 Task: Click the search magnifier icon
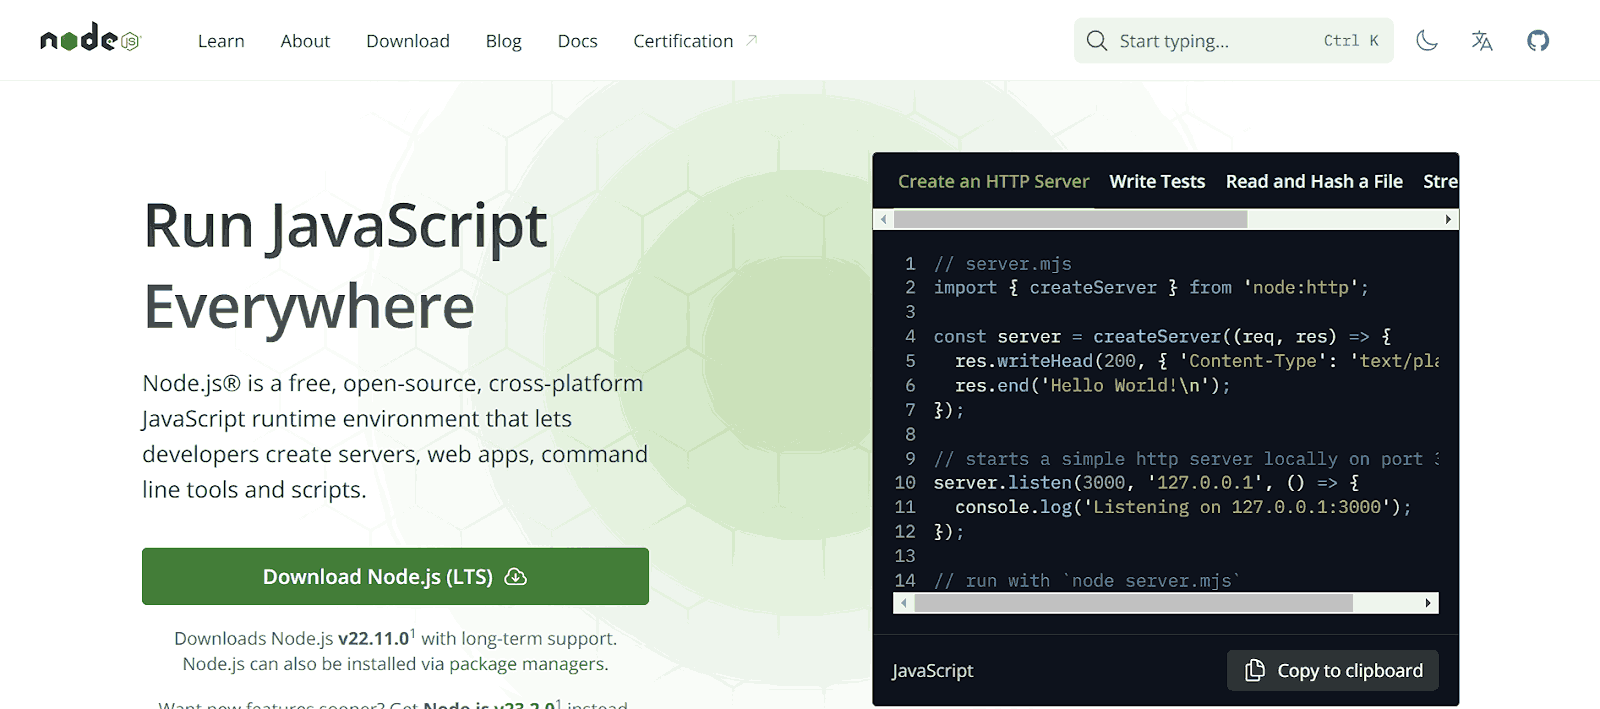(x=1097, y=41)
